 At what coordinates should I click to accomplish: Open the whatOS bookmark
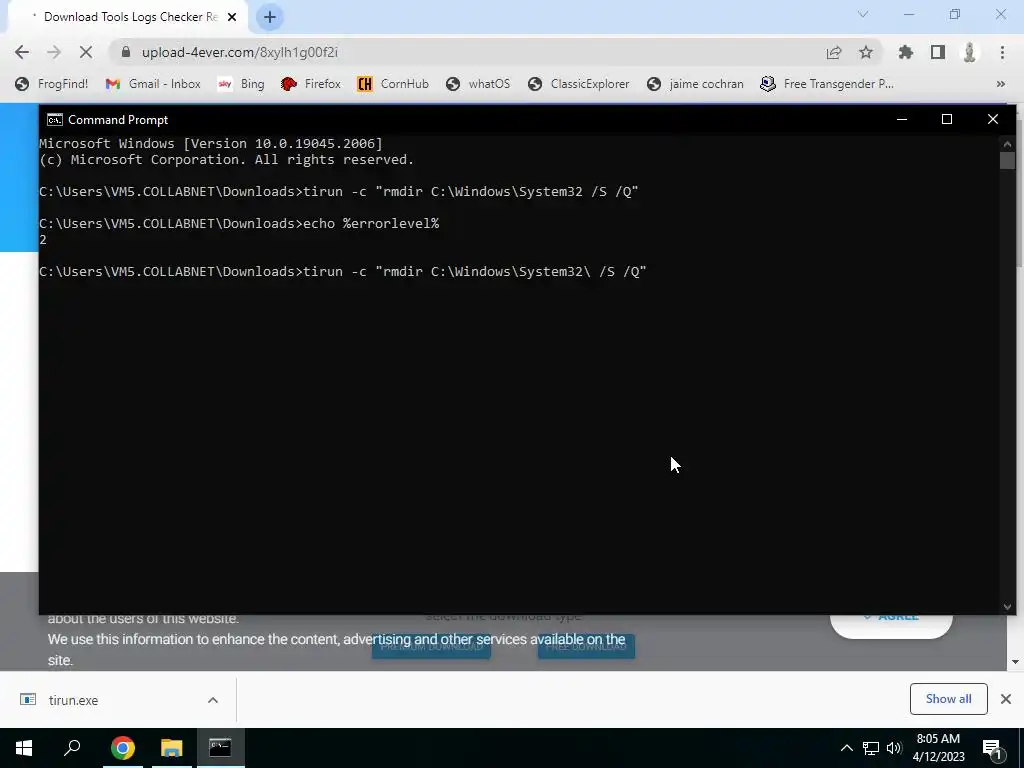(477, 84)
